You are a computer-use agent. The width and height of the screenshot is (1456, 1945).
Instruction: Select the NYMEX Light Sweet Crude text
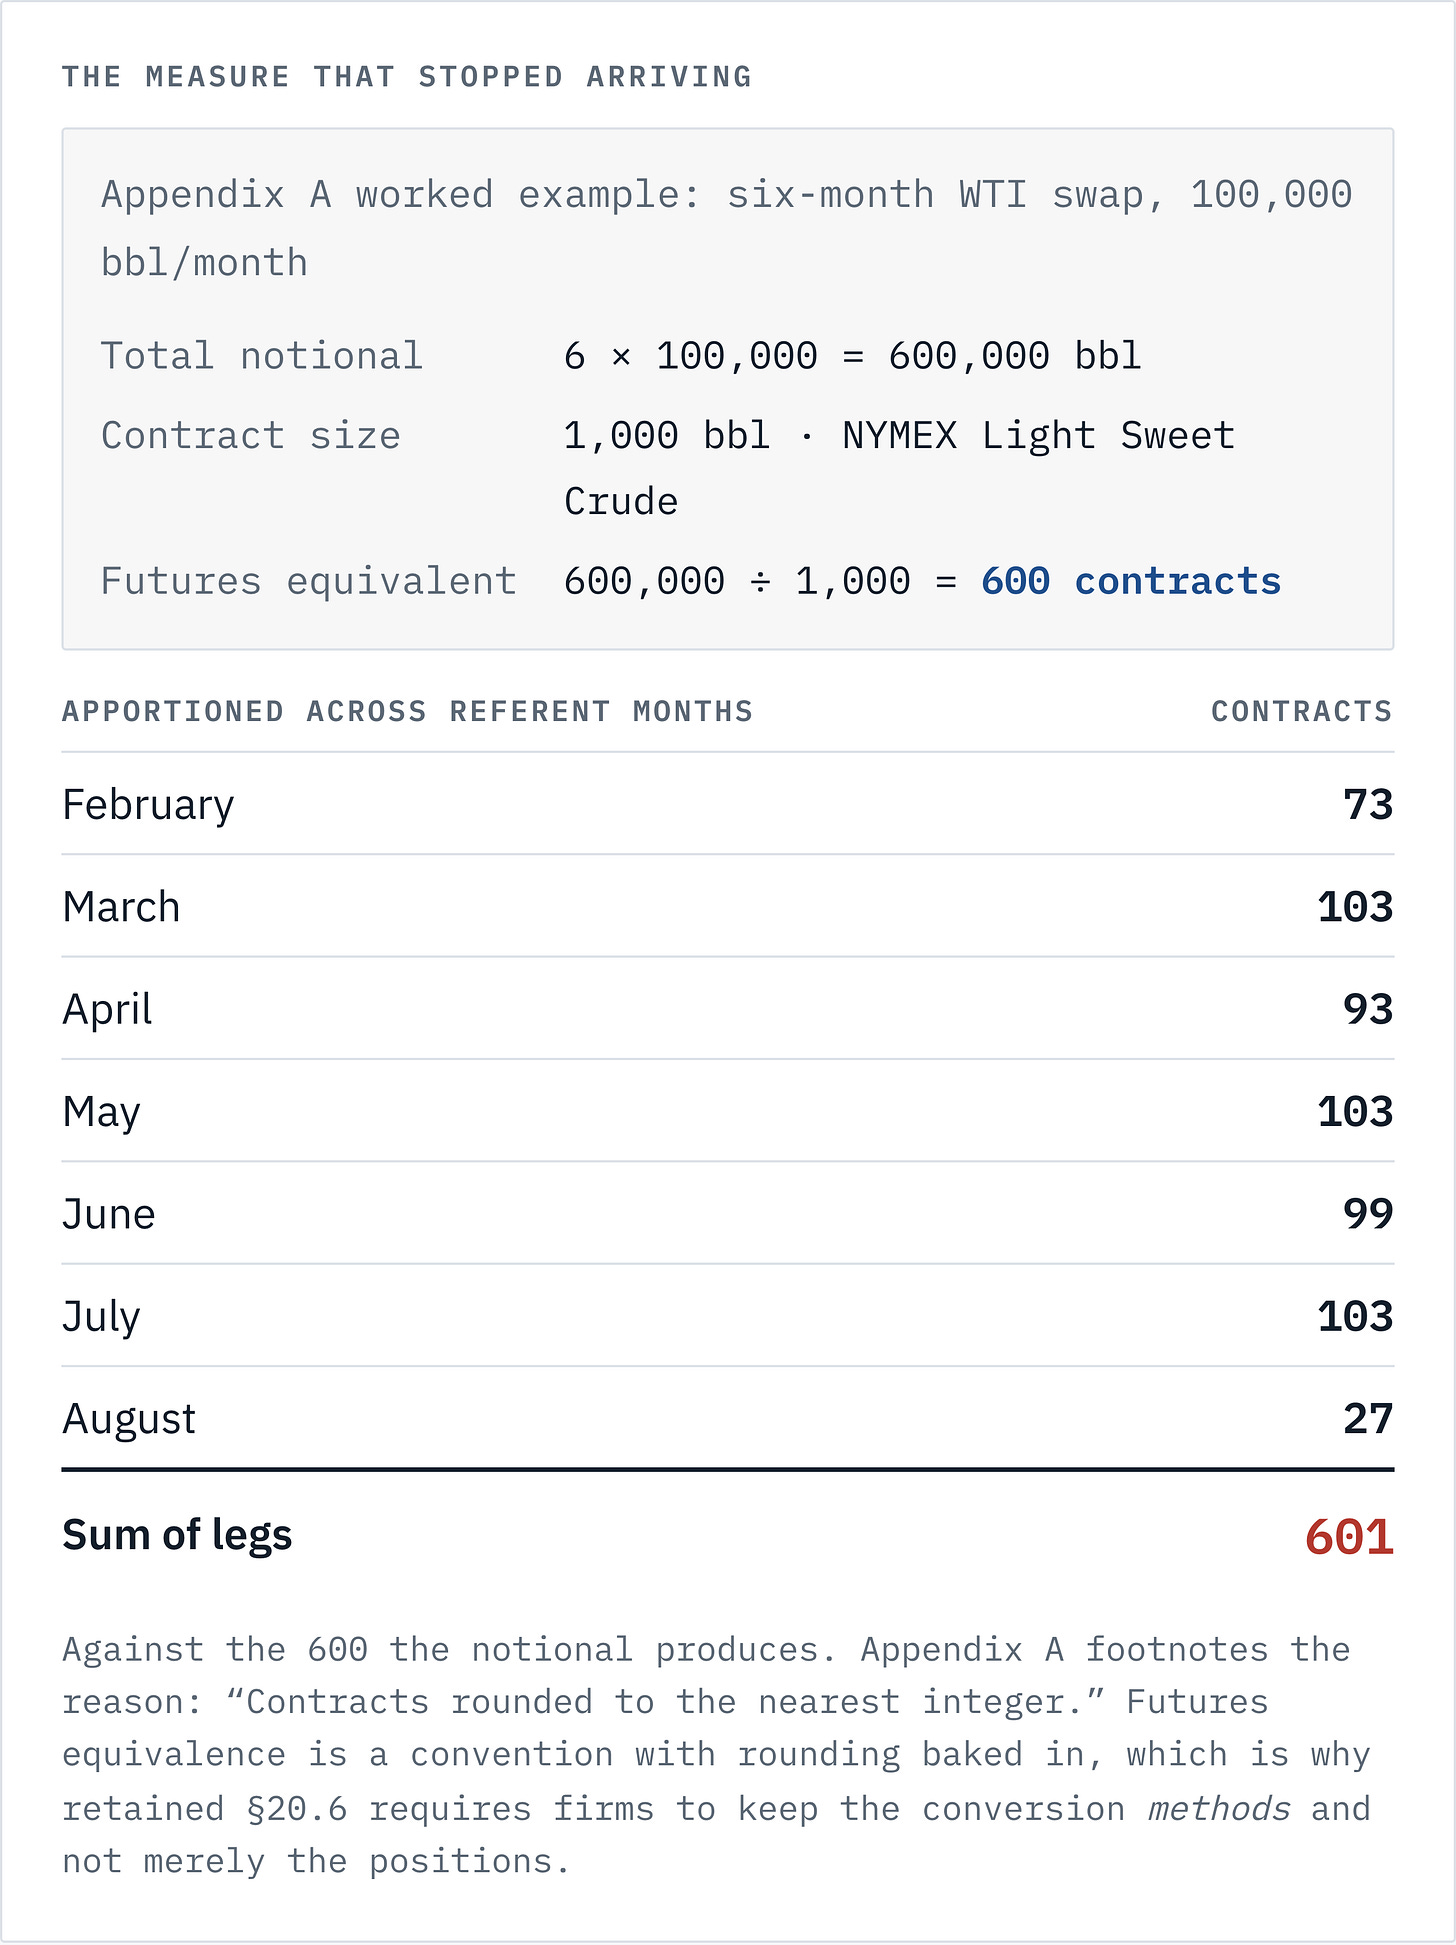[x=900, y=468]
